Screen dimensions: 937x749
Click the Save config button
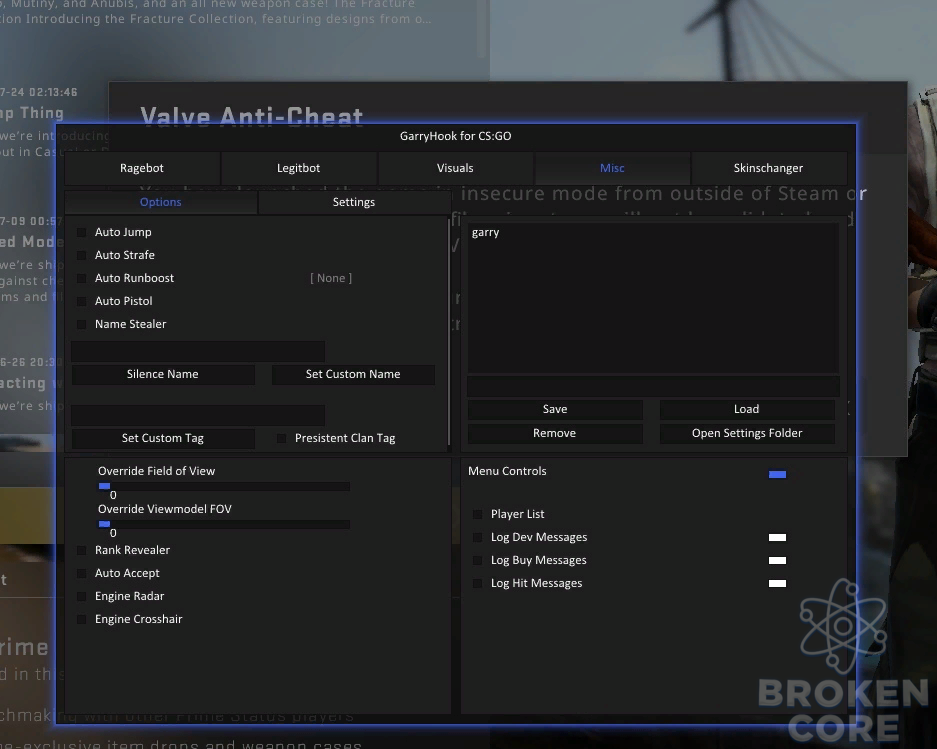pos(555,409)
